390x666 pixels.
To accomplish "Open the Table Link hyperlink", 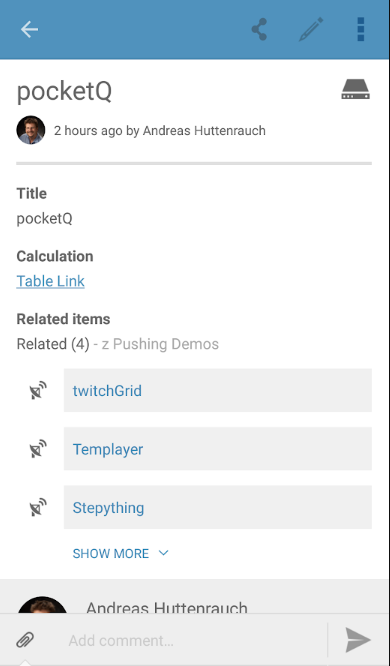I will [x=51, y=281].
